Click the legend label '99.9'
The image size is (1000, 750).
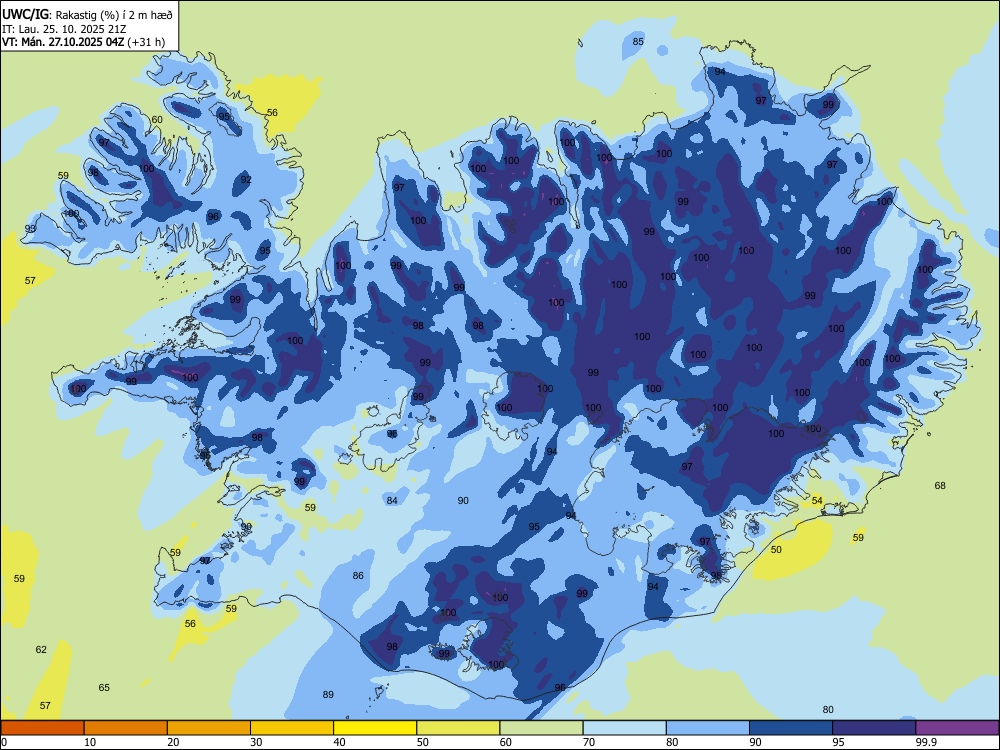[x=926, y=742]
